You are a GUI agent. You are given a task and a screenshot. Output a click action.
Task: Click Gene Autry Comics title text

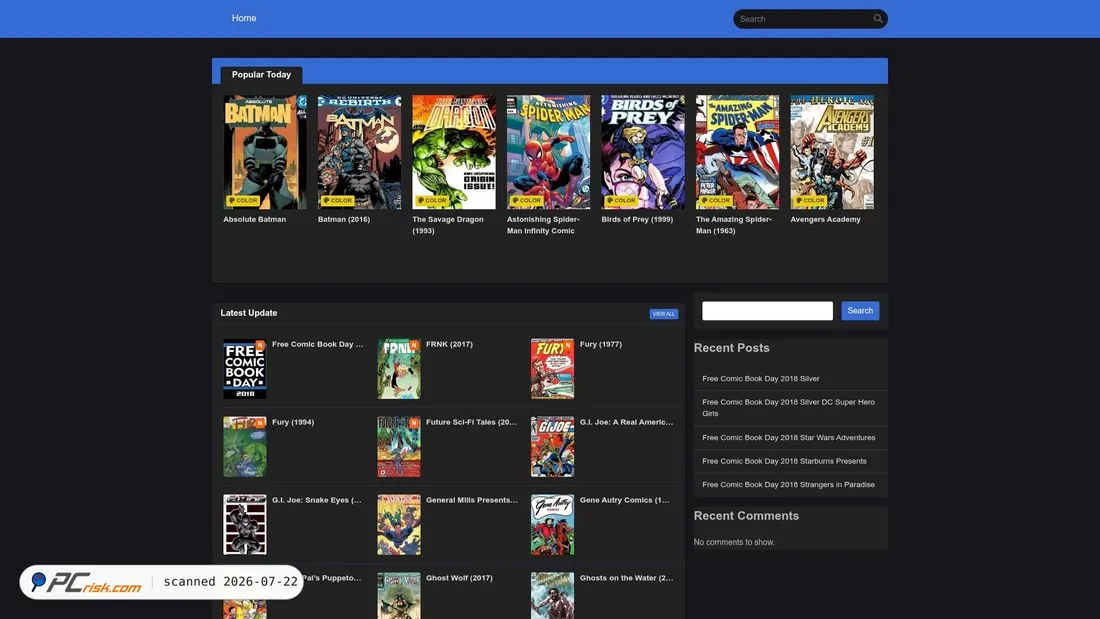pos(624,500)
